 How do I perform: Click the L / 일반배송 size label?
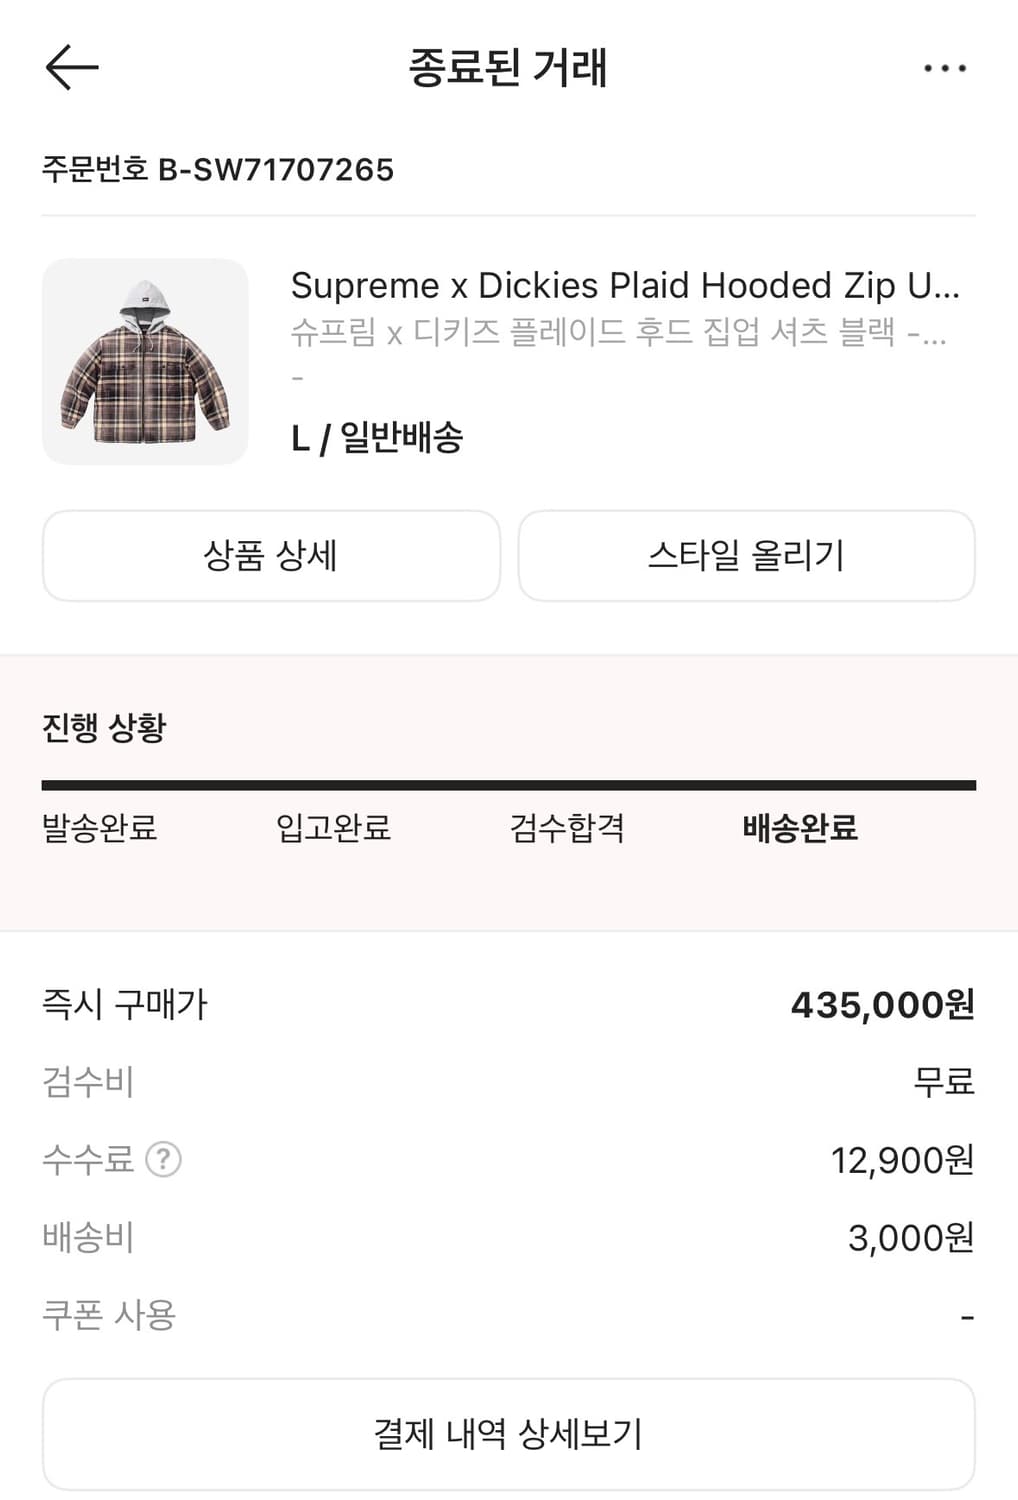tap(377, 438)
